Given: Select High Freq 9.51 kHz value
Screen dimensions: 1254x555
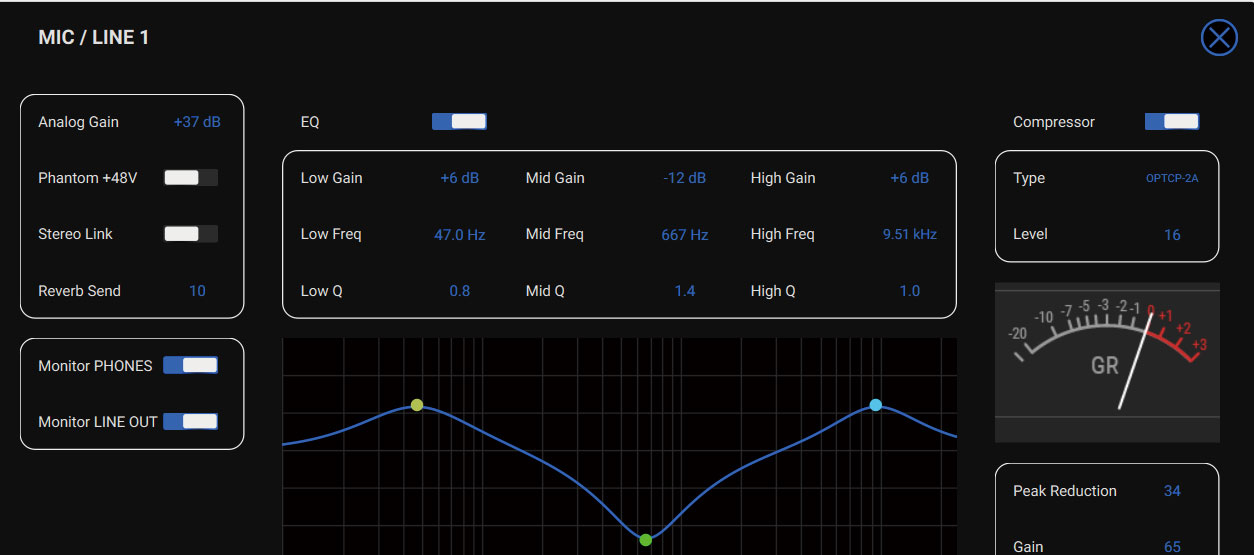Looking at the screenshot, I should 909,235.
